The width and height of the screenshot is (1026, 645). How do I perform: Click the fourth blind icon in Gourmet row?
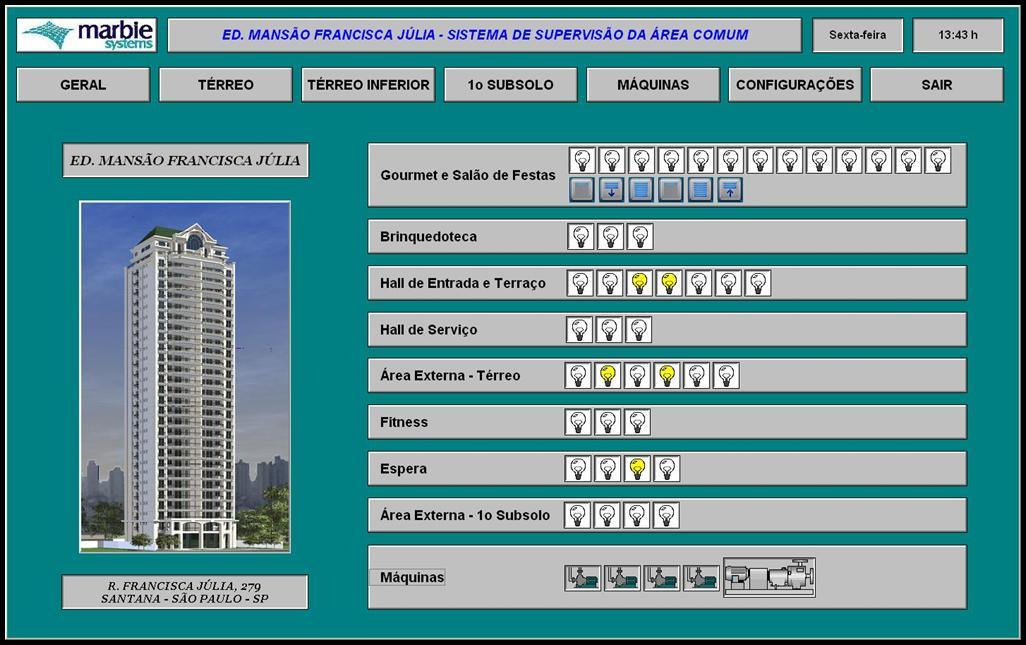670,190
